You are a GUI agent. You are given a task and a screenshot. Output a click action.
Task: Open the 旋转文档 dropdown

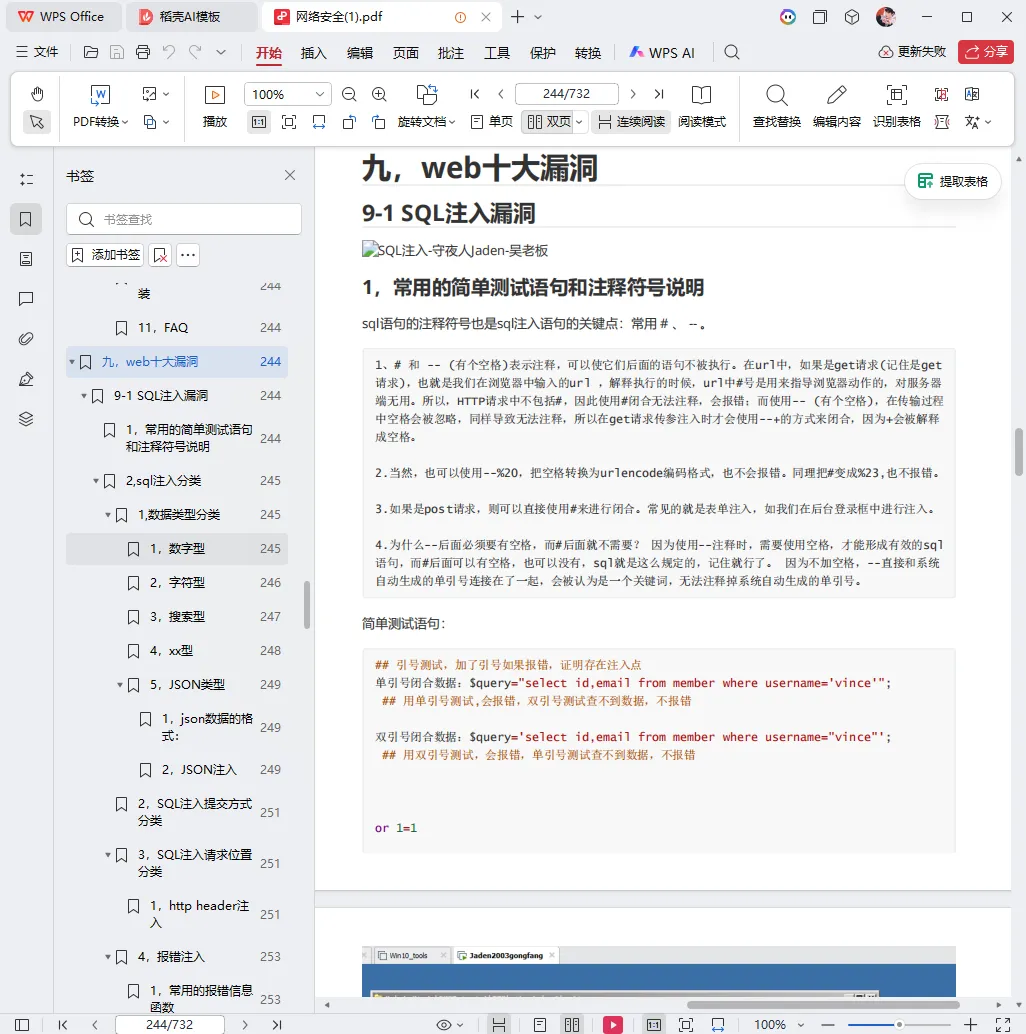(x=427, y=122)
